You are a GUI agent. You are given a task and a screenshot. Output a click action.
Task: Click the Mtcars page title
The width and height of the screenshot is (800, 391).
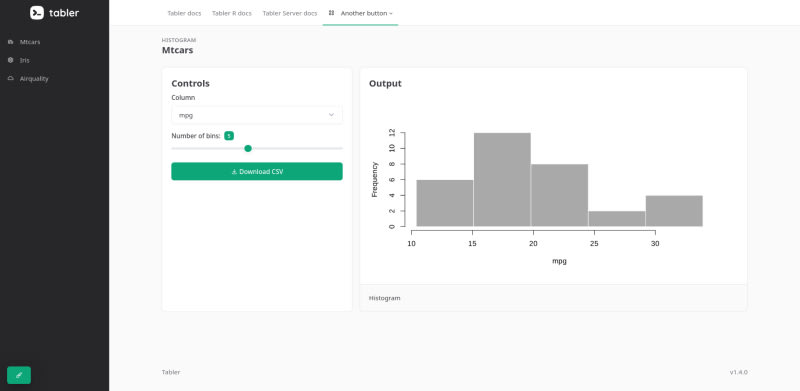pos(178,51)
